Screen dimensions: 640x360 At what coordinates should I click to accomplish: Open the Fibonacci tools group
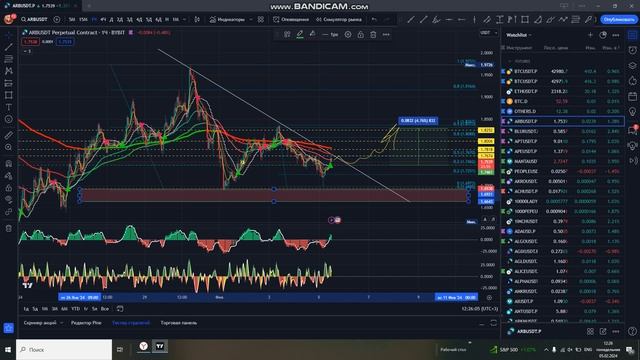click(x=9, y=59)
